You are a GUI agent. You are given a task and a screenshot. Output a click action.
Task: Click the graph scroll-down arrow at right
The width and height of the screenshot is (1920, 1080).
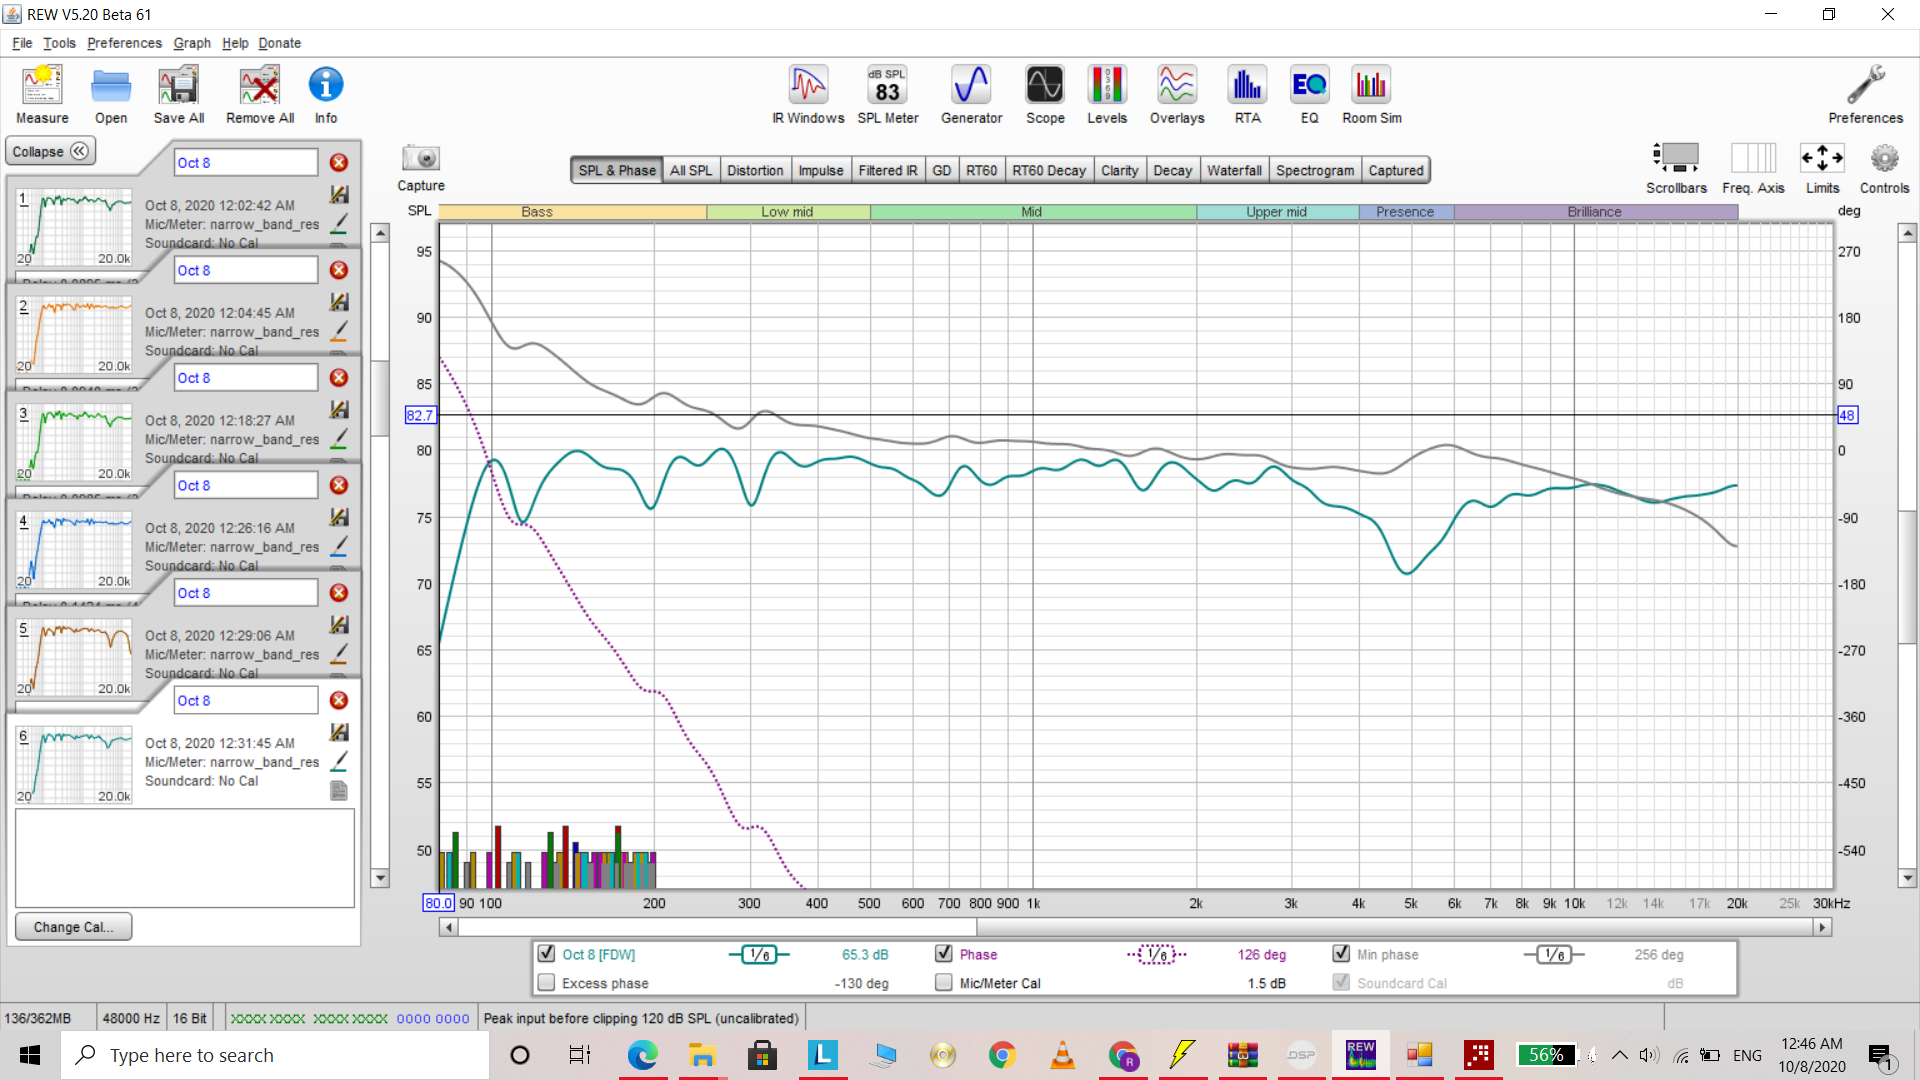(1907, 878)
